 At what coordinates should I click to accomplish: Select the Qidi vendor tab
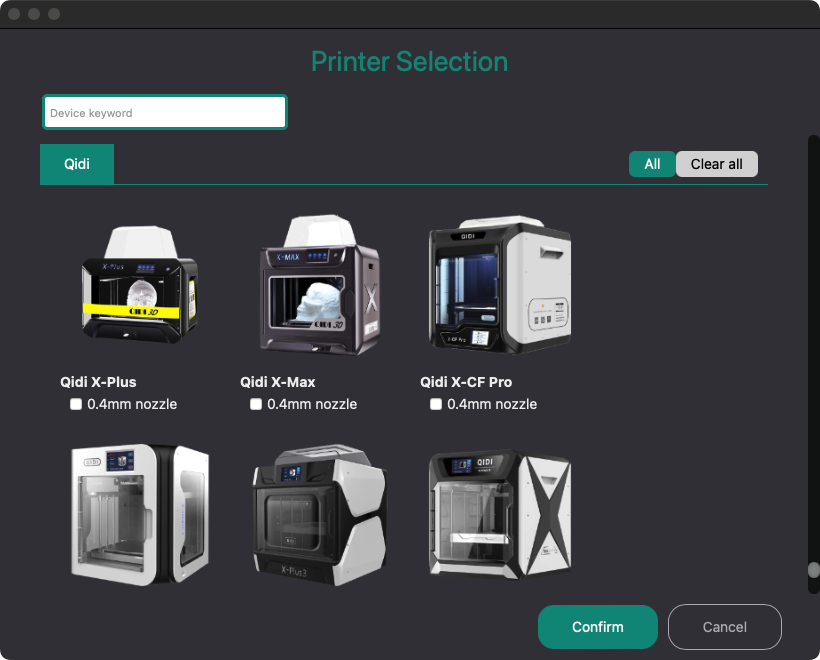pyautogui.click(x=77, y=164)
